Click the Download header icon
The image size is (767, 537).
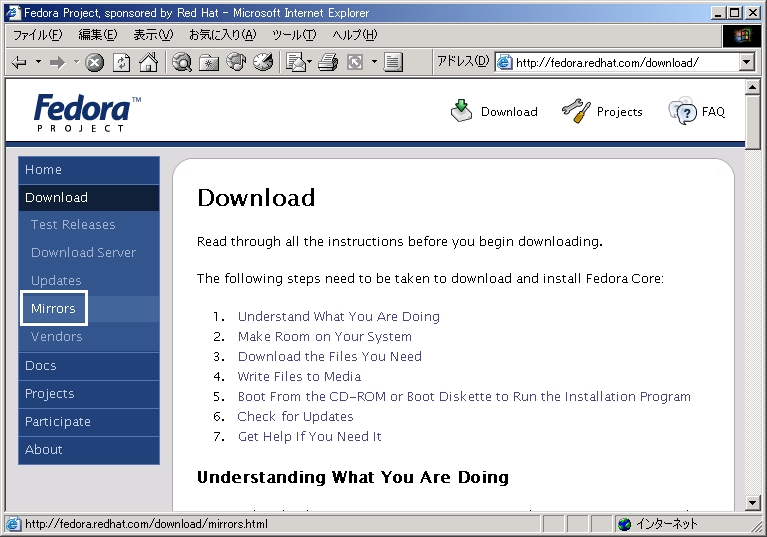pyautogui.click(x=461, y=111)
